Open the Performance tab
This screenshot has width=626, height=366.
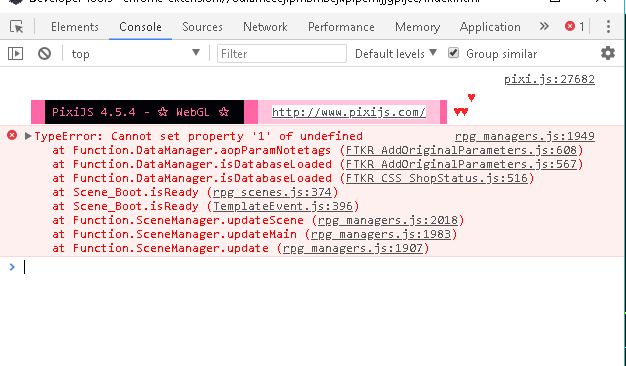[x=341, y=27]
